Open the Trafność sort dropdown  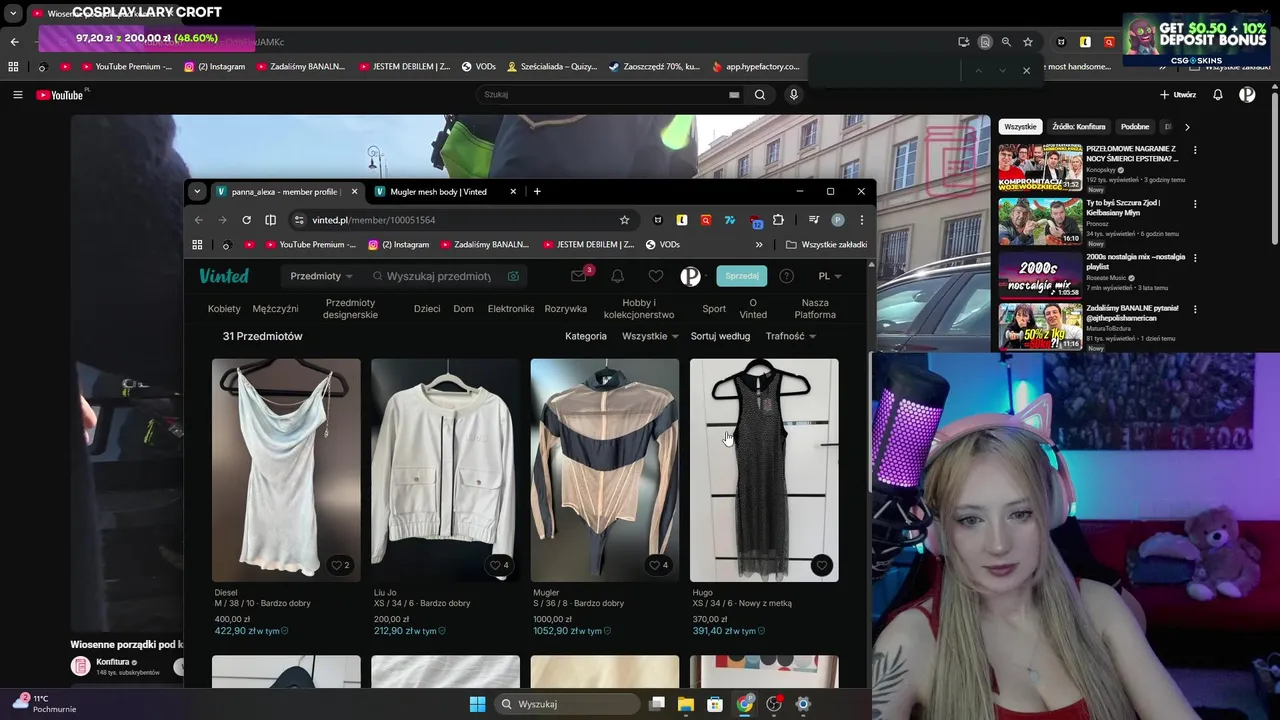click(791, 336)
